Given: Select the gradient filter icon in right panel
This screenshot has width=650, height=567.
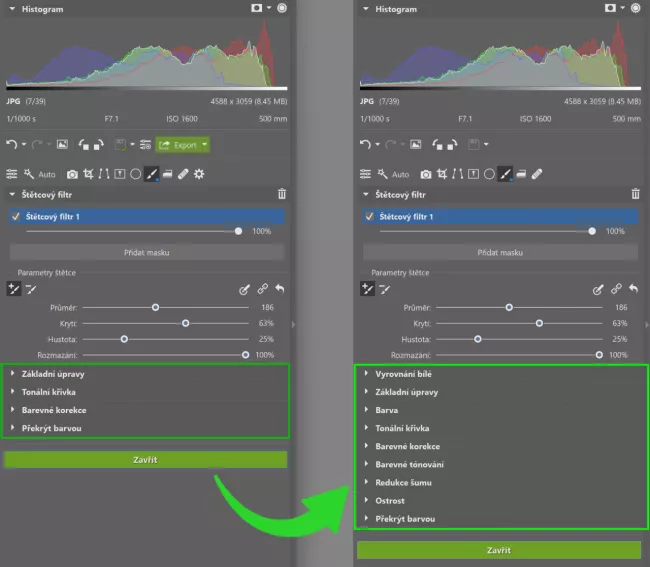Looking at the screenshot, I should pyautogui.click(x=521, y=174).
